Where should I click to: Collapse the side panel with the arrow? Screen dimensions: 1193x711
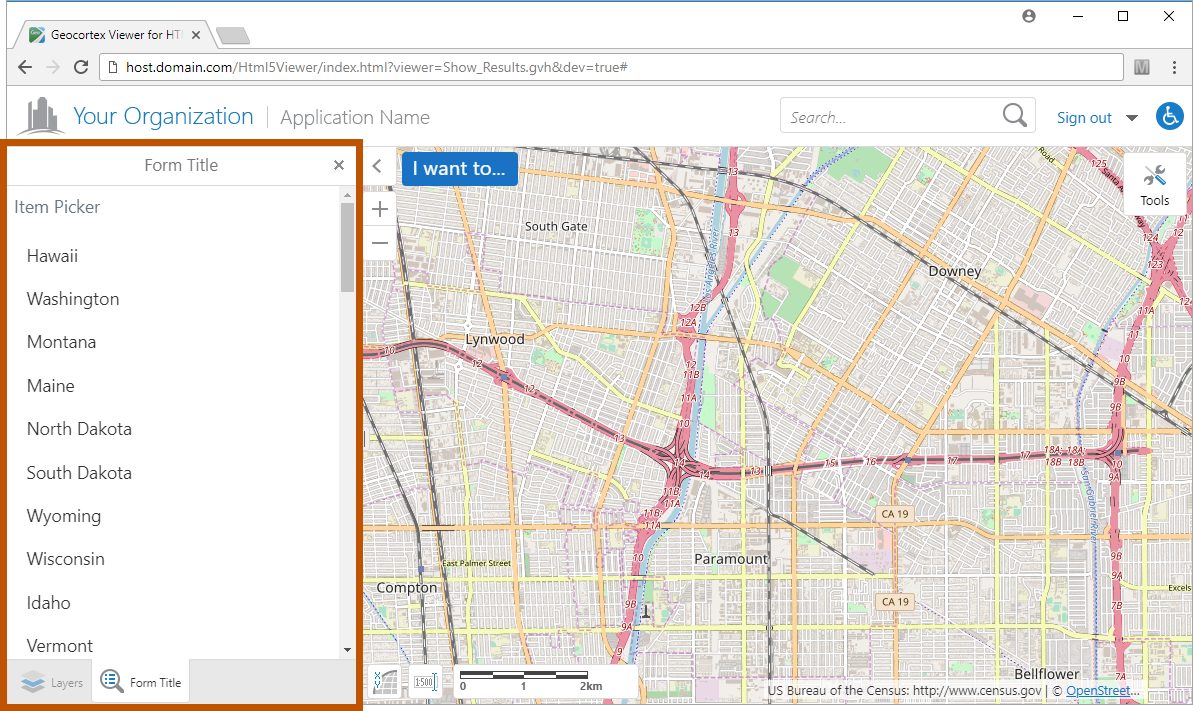tap(377, 166)
